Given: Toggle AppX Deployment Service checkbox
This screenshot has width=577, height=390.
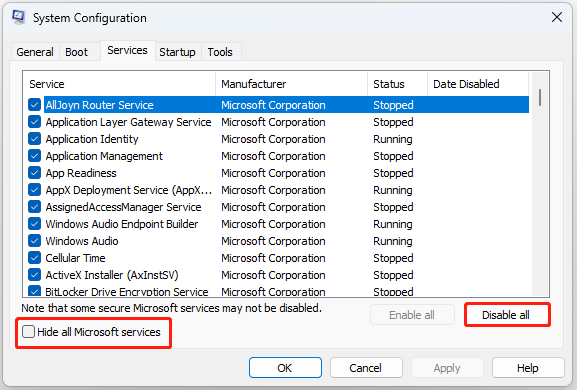Looking at the screenshot, I should point(34,190).
